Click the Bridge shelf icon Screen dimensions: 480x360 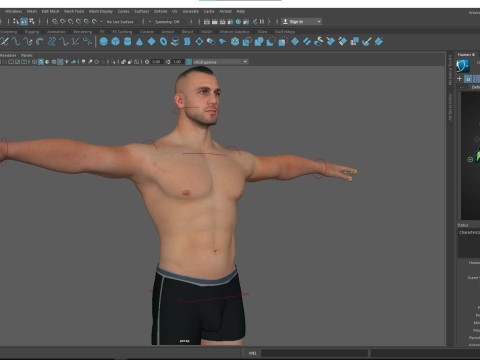point(307,42)
